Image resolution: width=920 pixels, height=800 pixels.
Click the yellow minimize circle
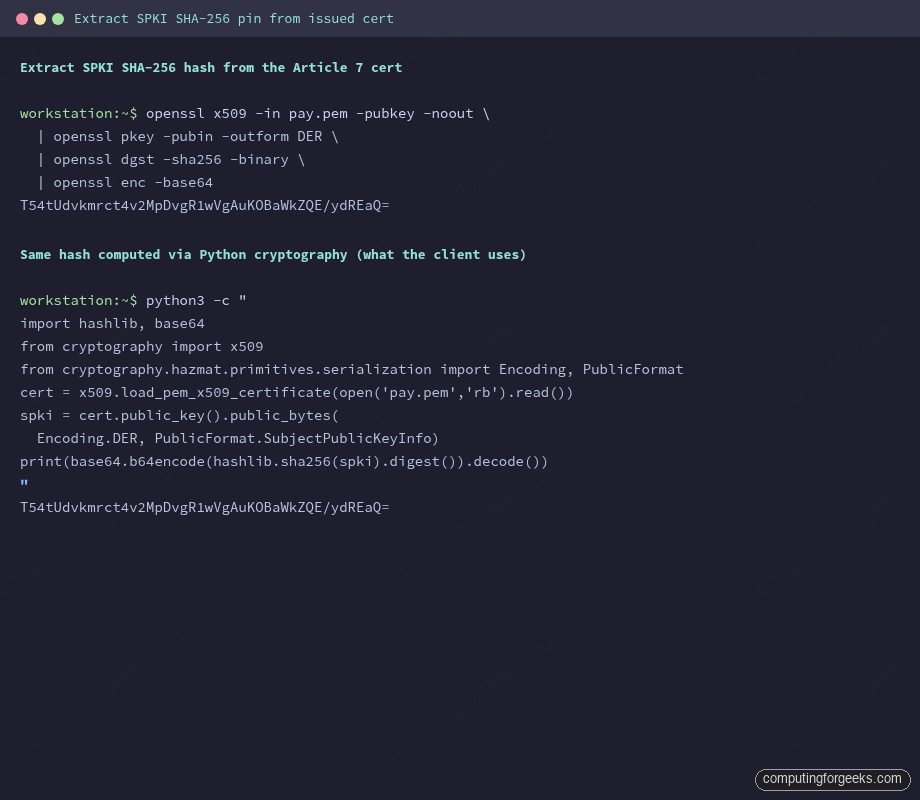[40, 18]
